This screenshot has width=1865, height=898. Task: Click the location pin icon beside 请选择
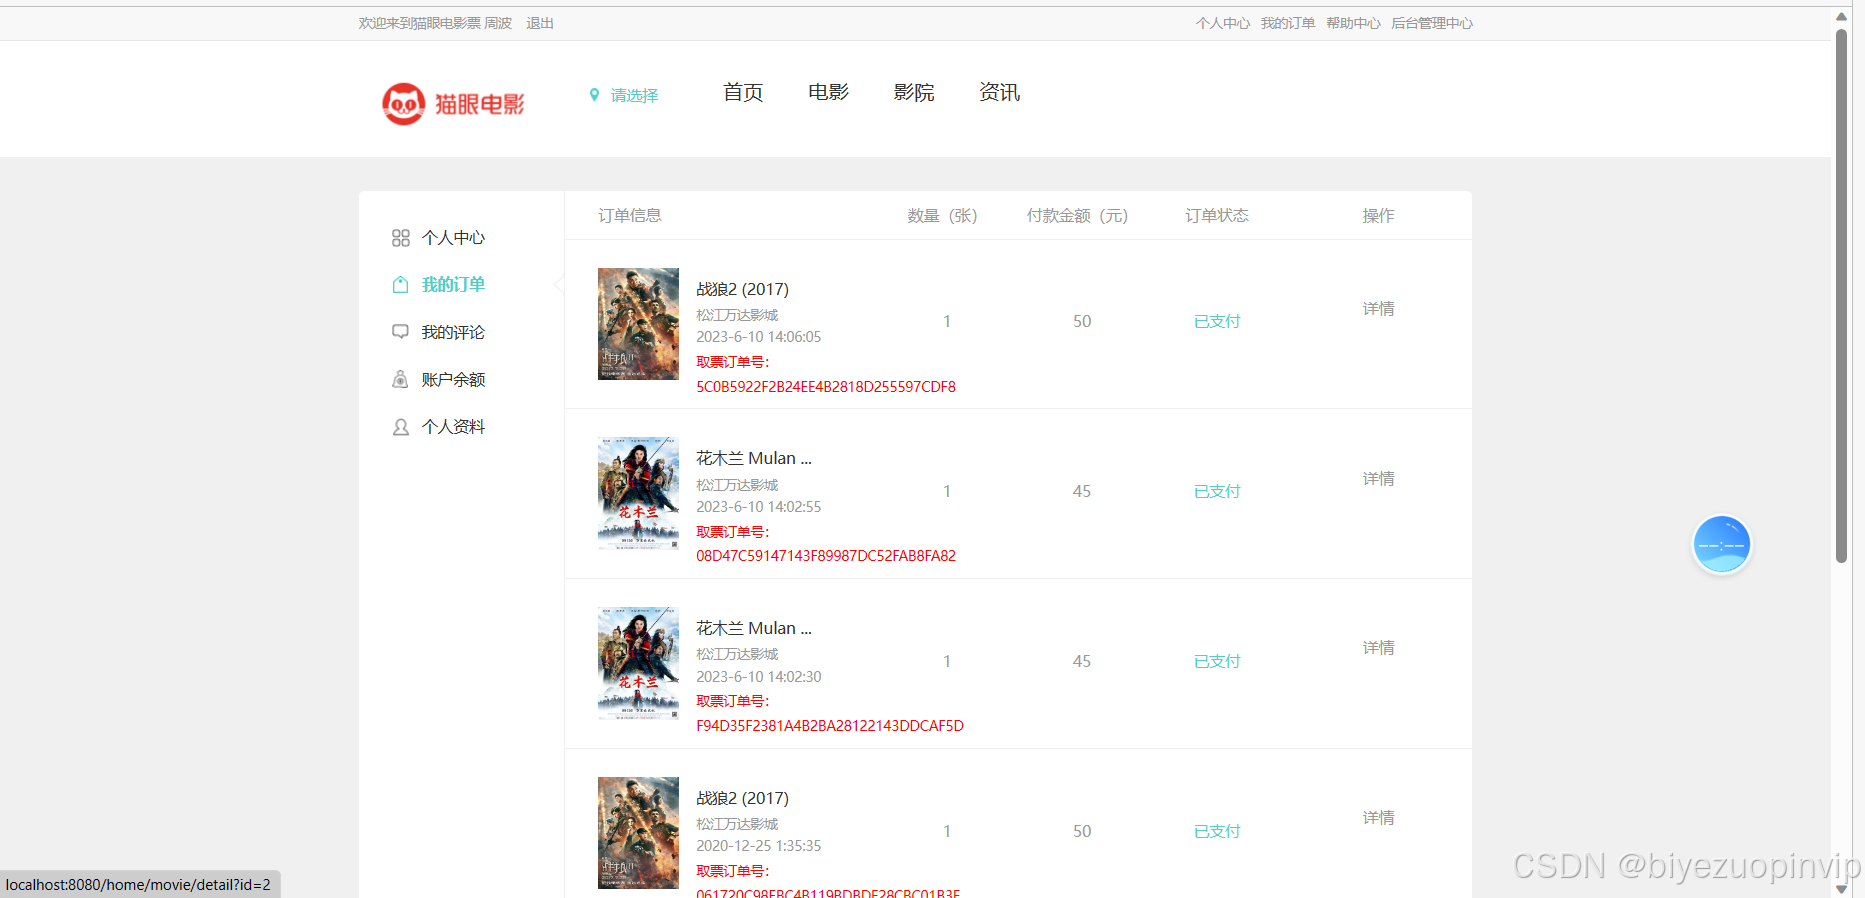[594, 95]
